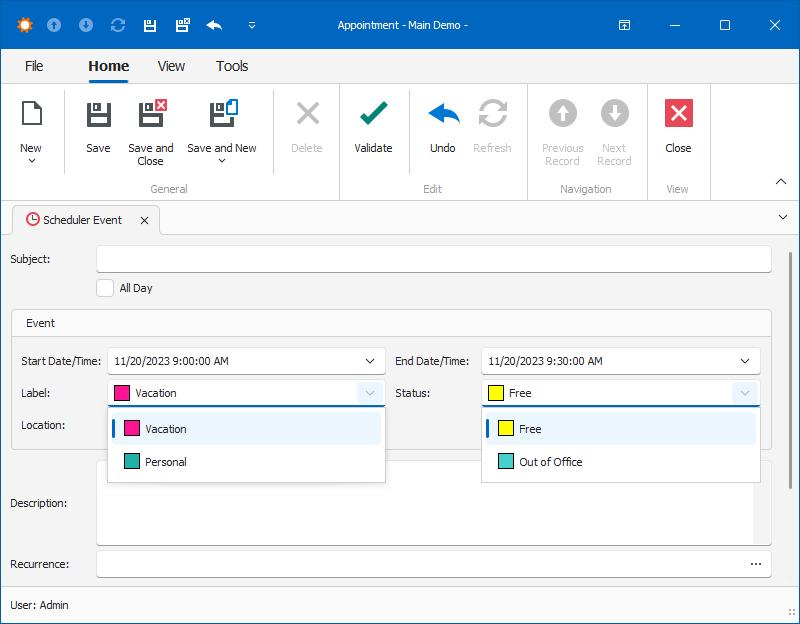Click the form vertical scrollbar
The width and height of the screenshot is (800, 624).
pyautogui.click(x=791, y=370)
